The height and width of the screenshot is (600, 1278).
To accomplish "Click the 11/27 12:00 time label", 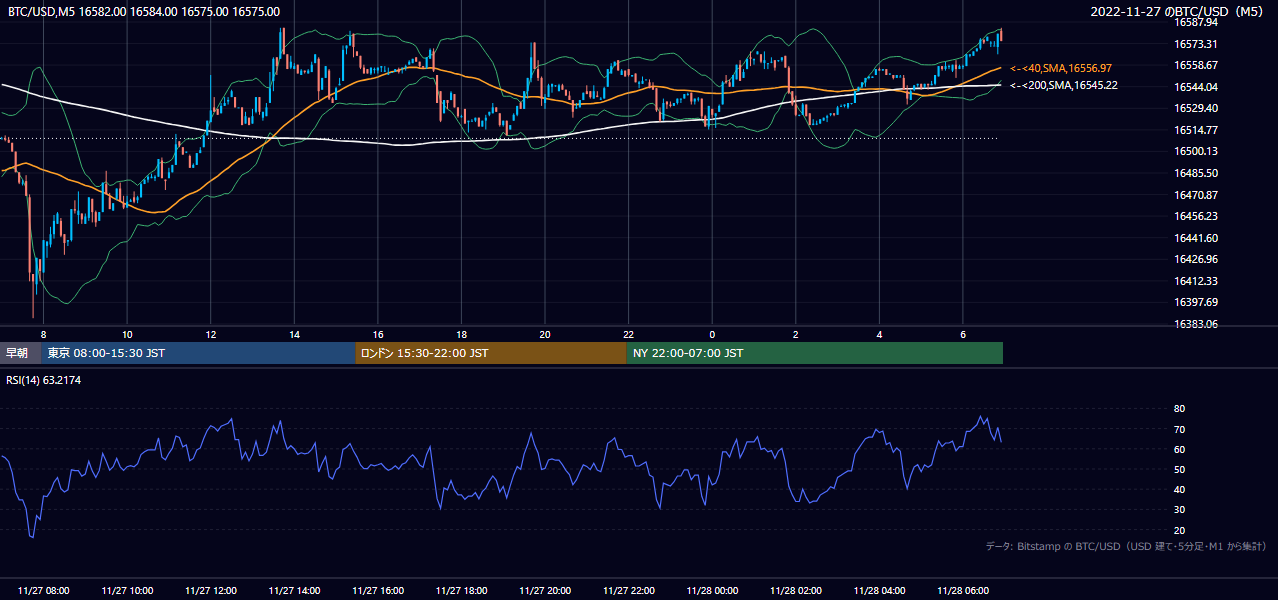I will pyautogui.click(x=211, y=591).
